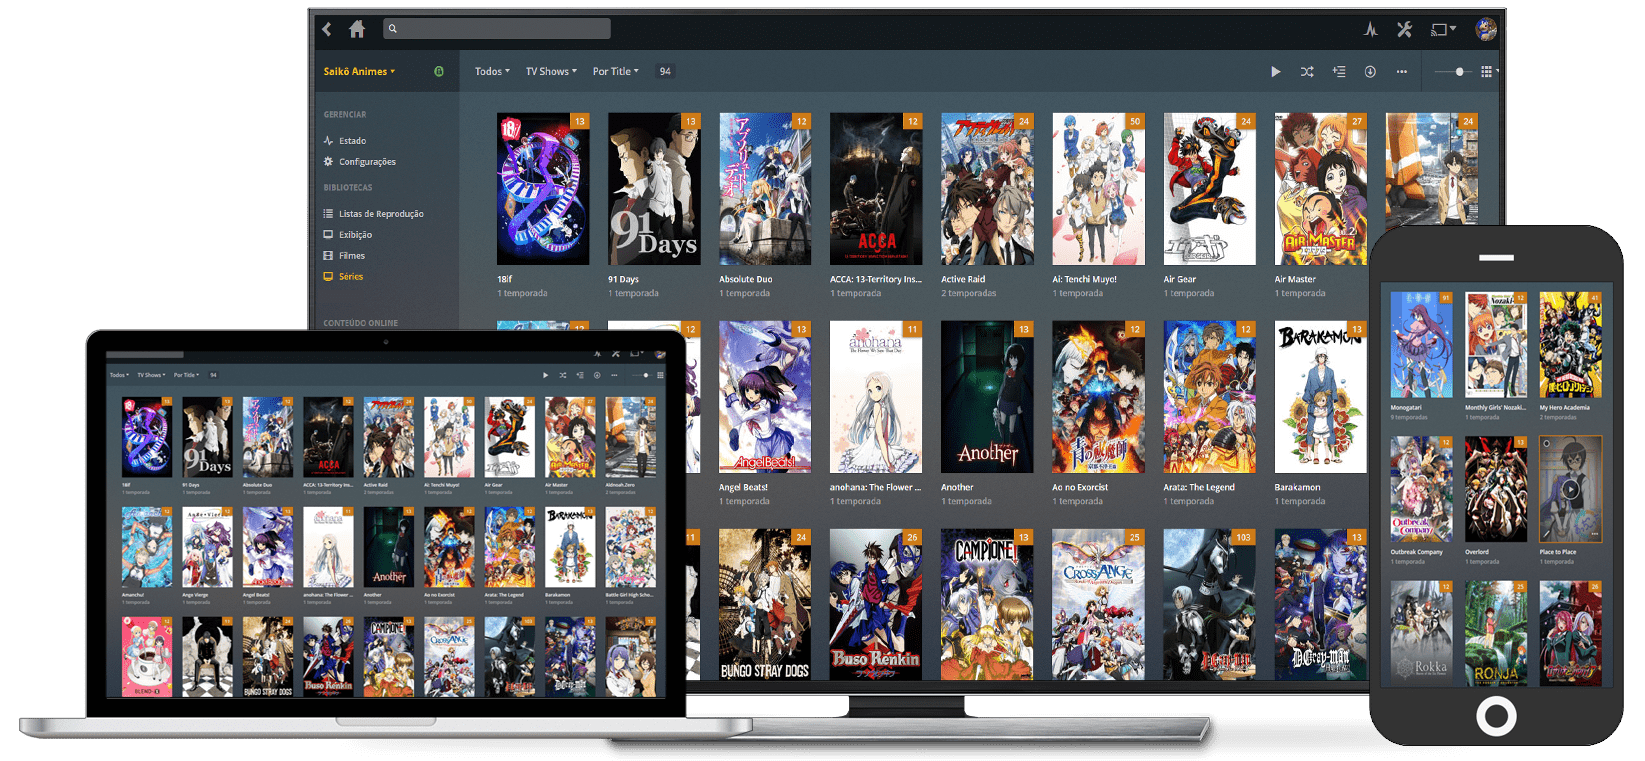The height and width of the screenshot is (761, 1645).
Task: Click the green server status badge icon
Action: [x=439, y=71]
